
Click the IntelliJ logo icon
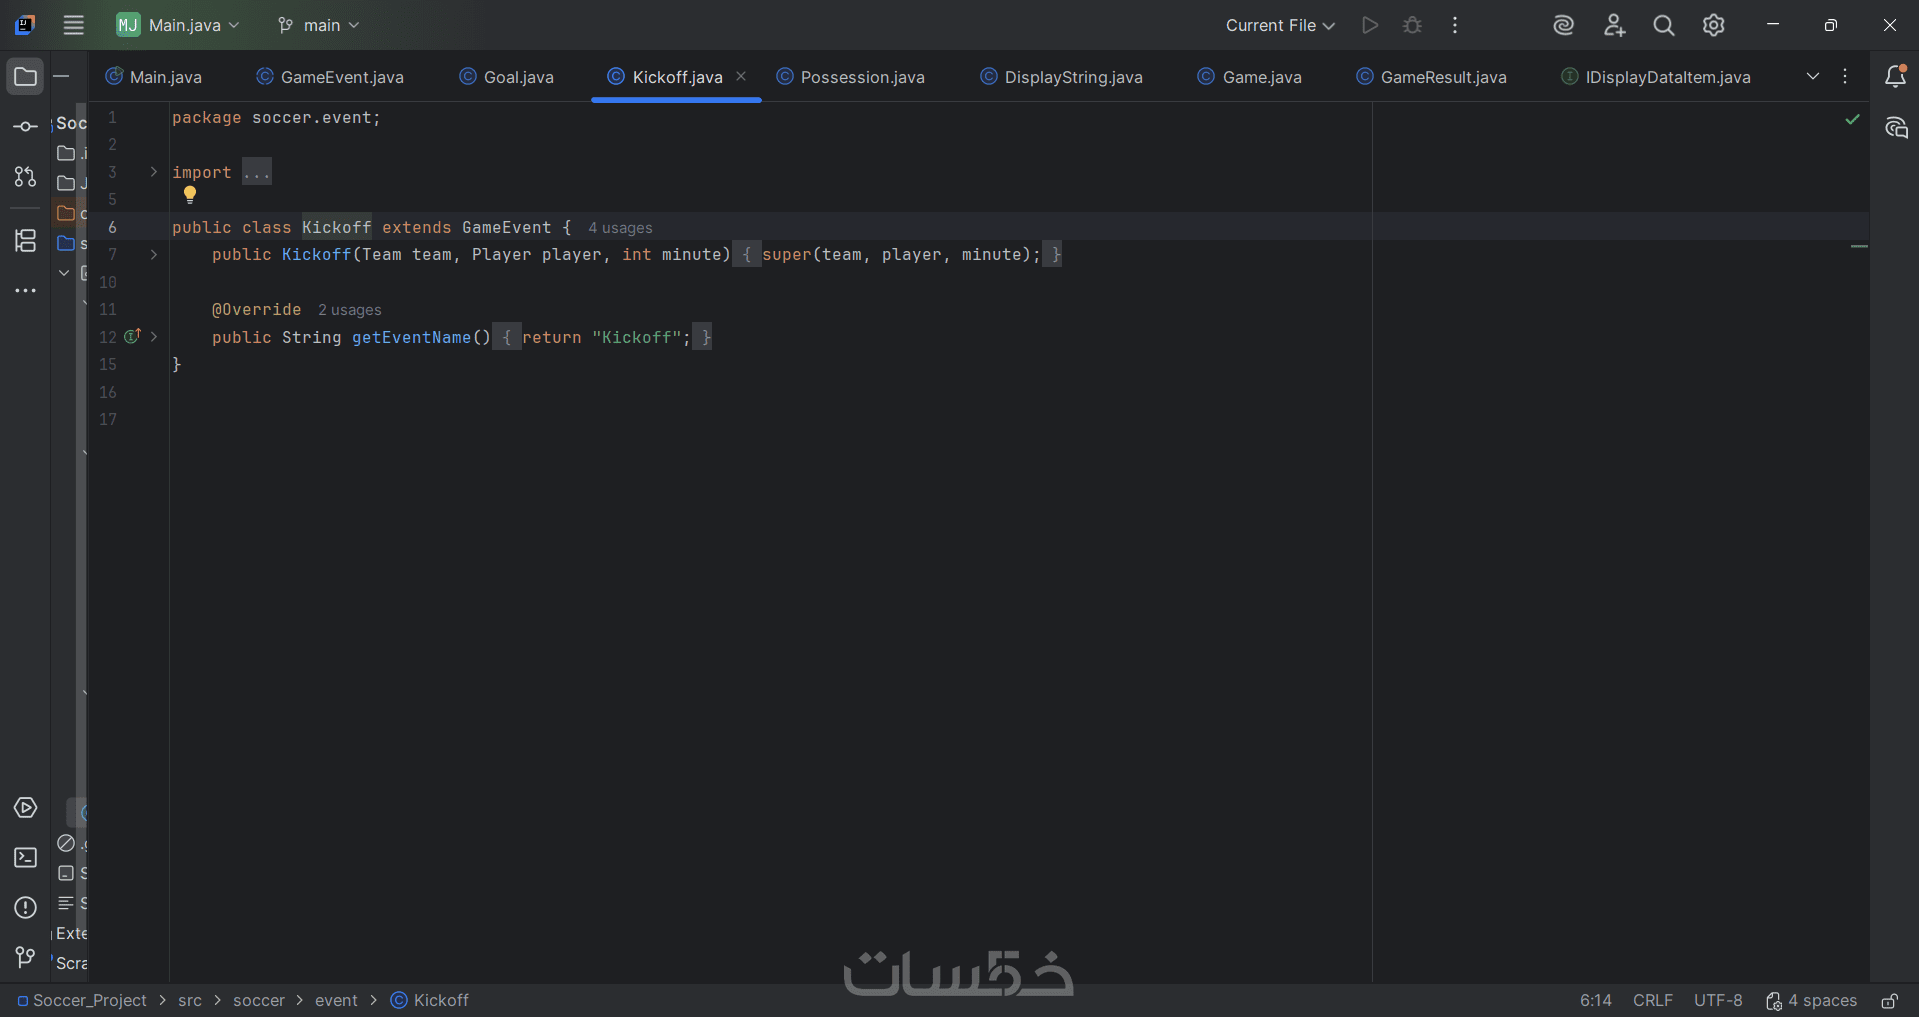pyautogui.click(x=26, y=25)
